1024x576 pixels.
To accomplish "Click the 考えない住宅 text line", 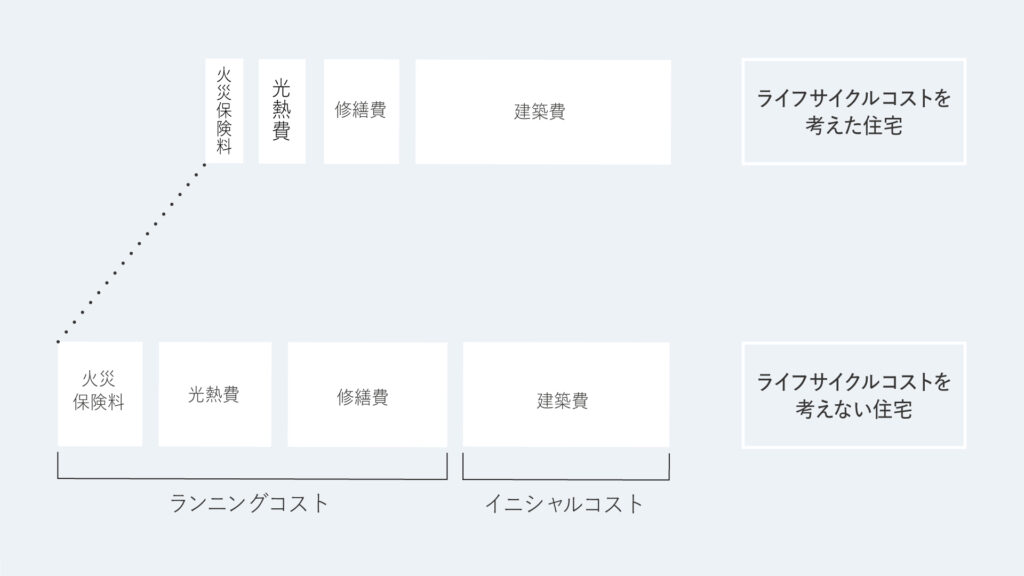I will point(853,410).
